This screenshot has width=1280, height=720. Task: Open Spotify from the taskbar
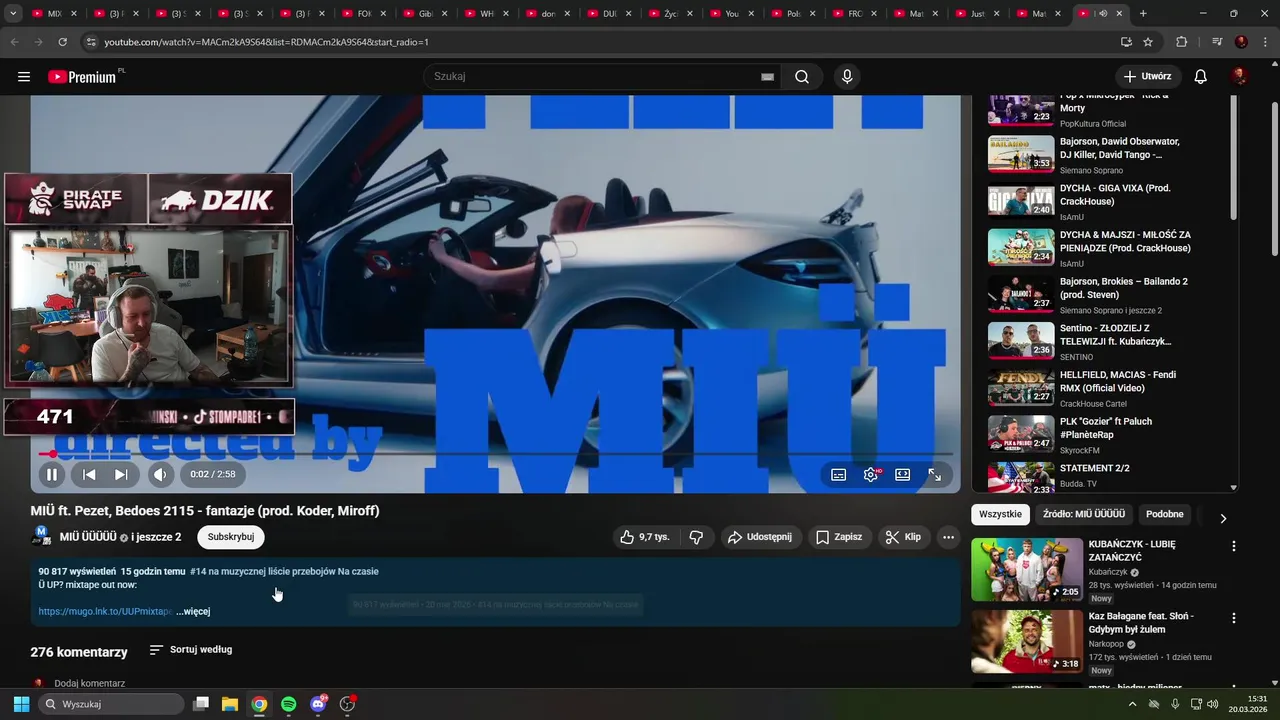click(x=289, y=704)
